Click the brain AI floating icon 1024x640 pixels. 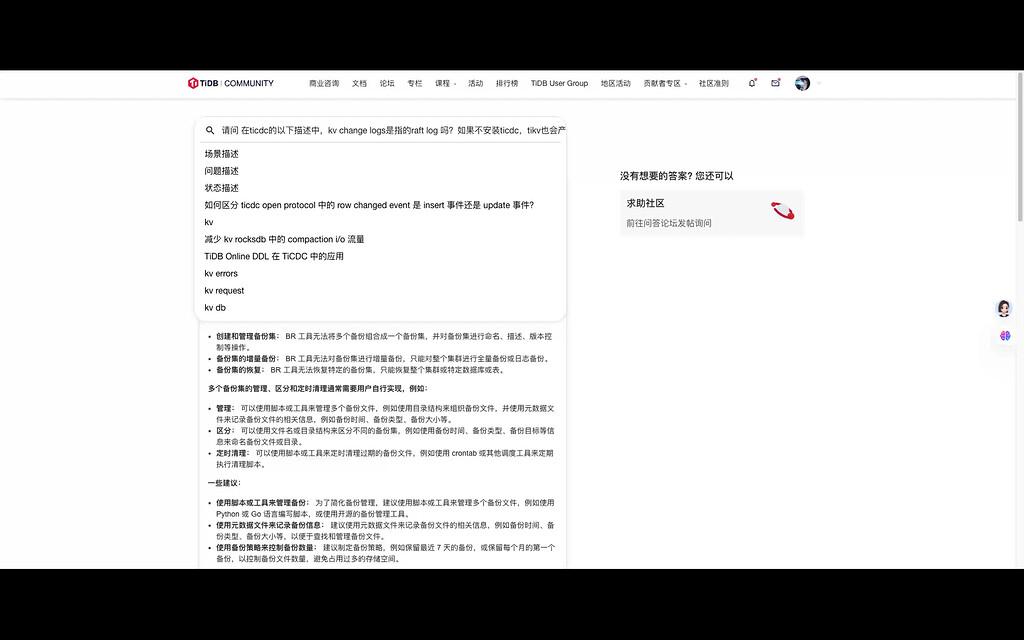pos(1004,336)
